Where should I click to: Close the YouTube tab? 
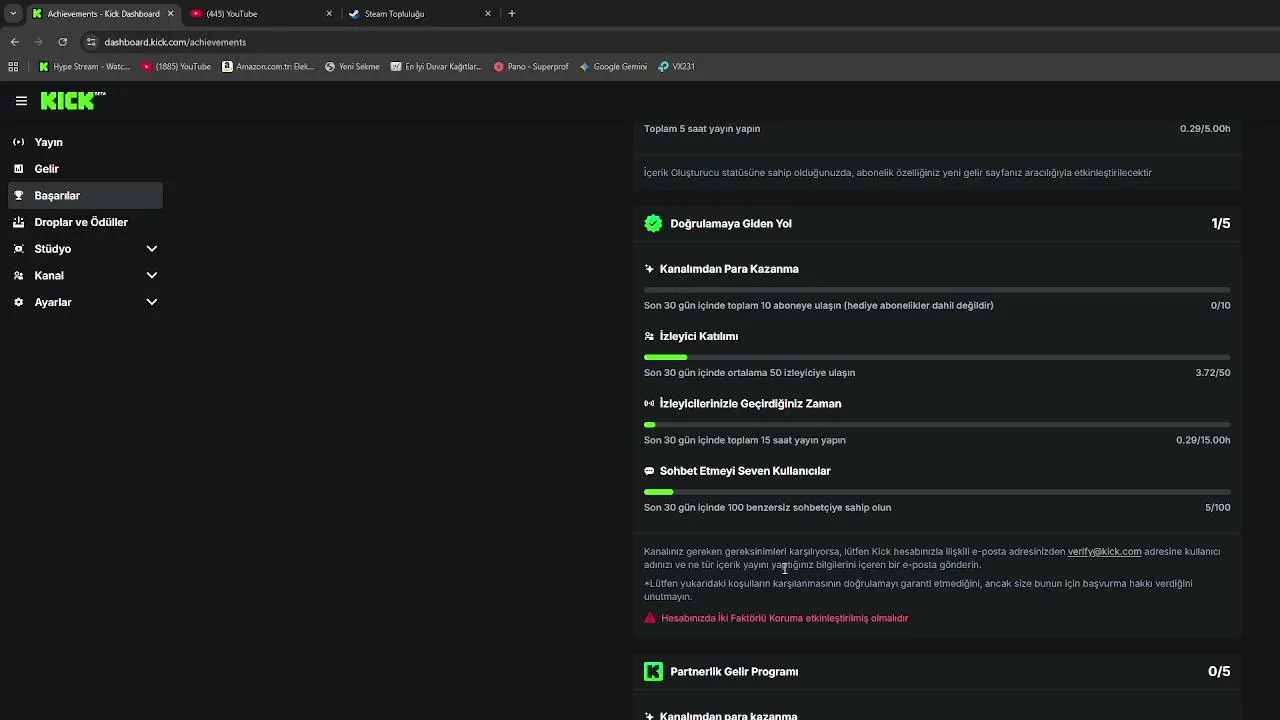pyautogui.click(x=329, y=14)
